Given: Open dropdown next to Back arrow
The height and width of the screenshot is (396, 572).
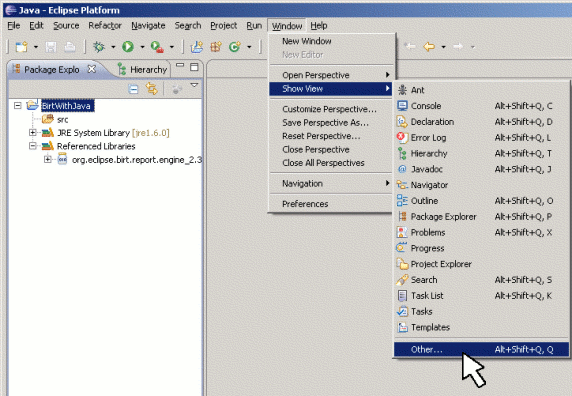Looking at the screenshot, I should (444, 47).
